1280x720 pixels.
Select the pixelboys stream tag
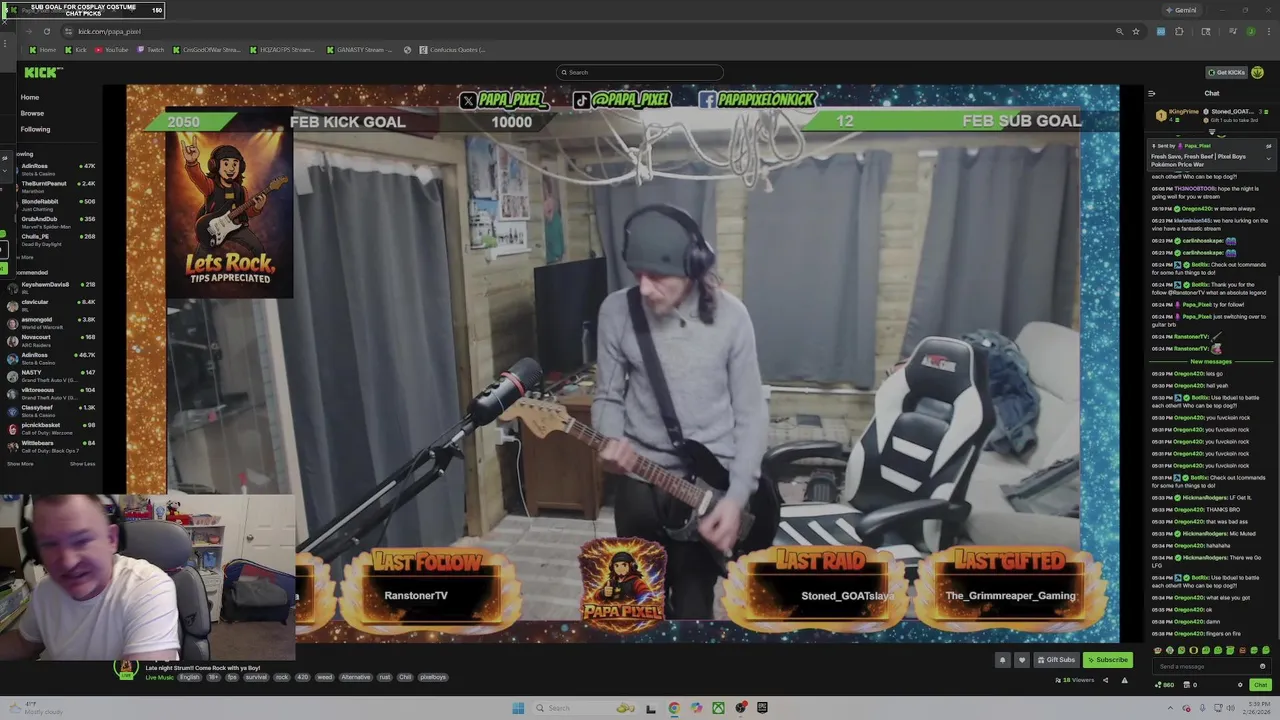coord(433,677)
